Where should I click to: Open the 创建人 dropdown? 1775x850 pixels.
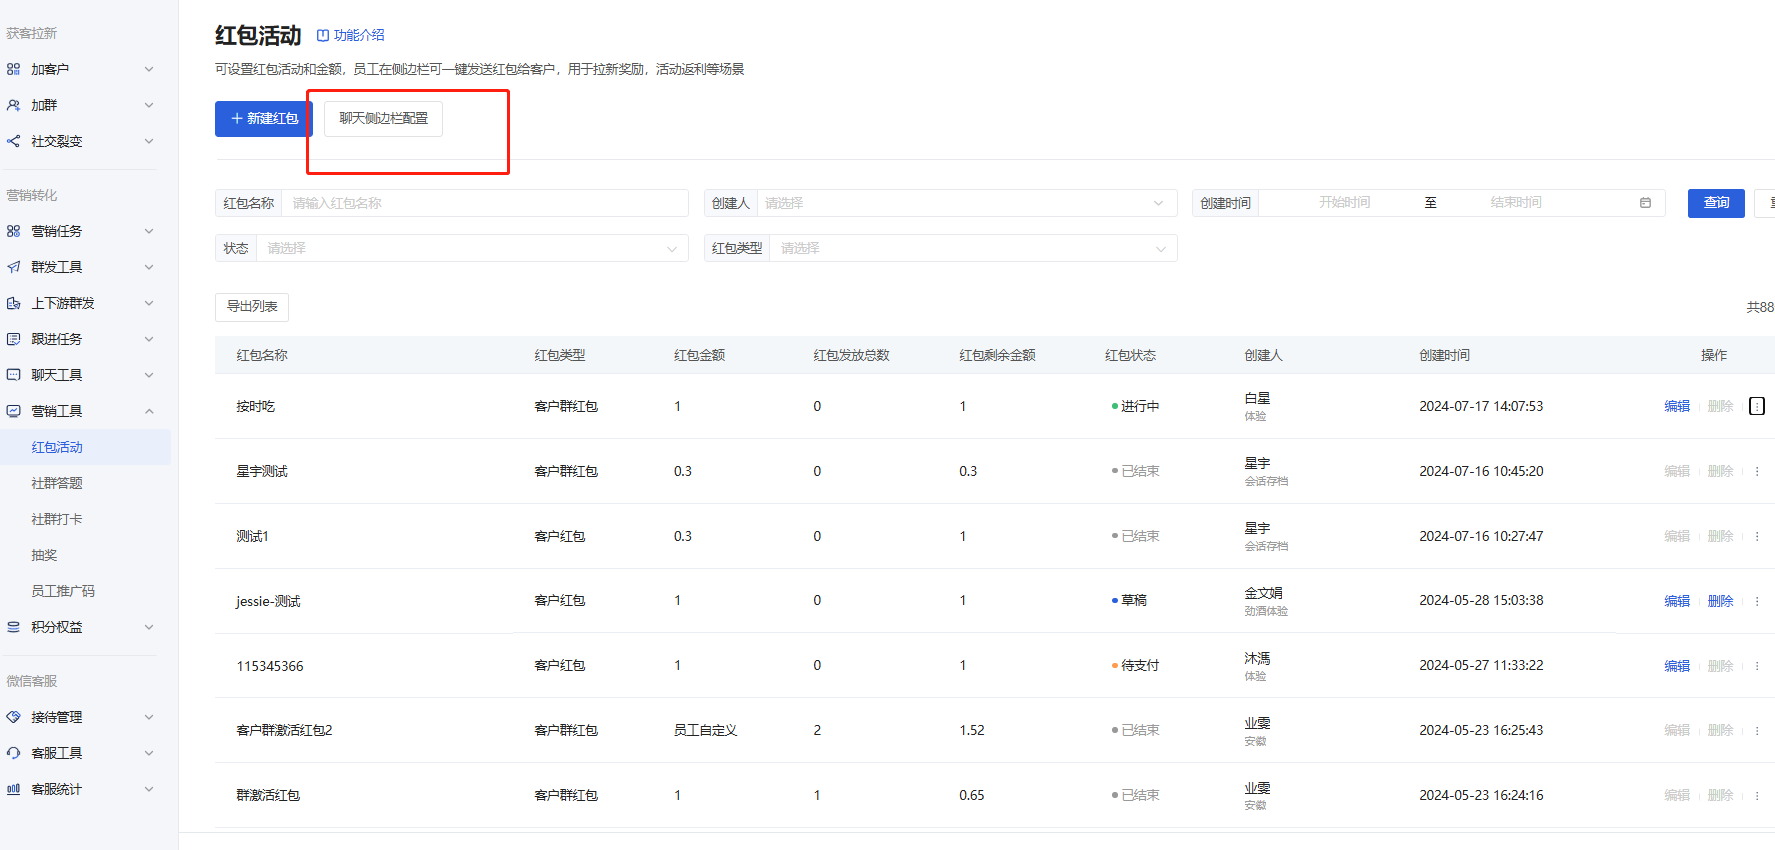967,203
